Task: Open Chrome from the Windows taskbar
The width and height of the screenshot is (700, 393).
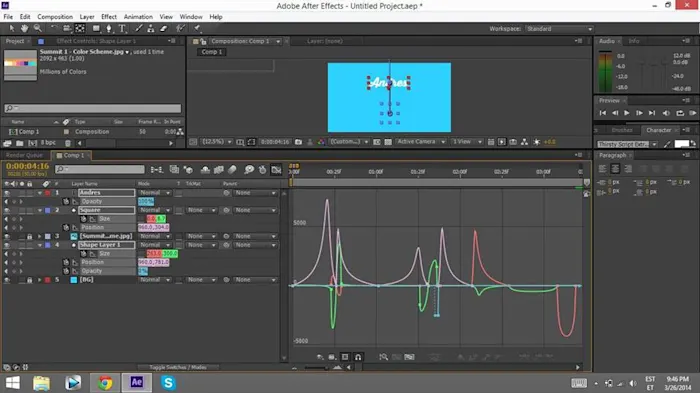Action: pyautogui.click(x=105, y=383)
